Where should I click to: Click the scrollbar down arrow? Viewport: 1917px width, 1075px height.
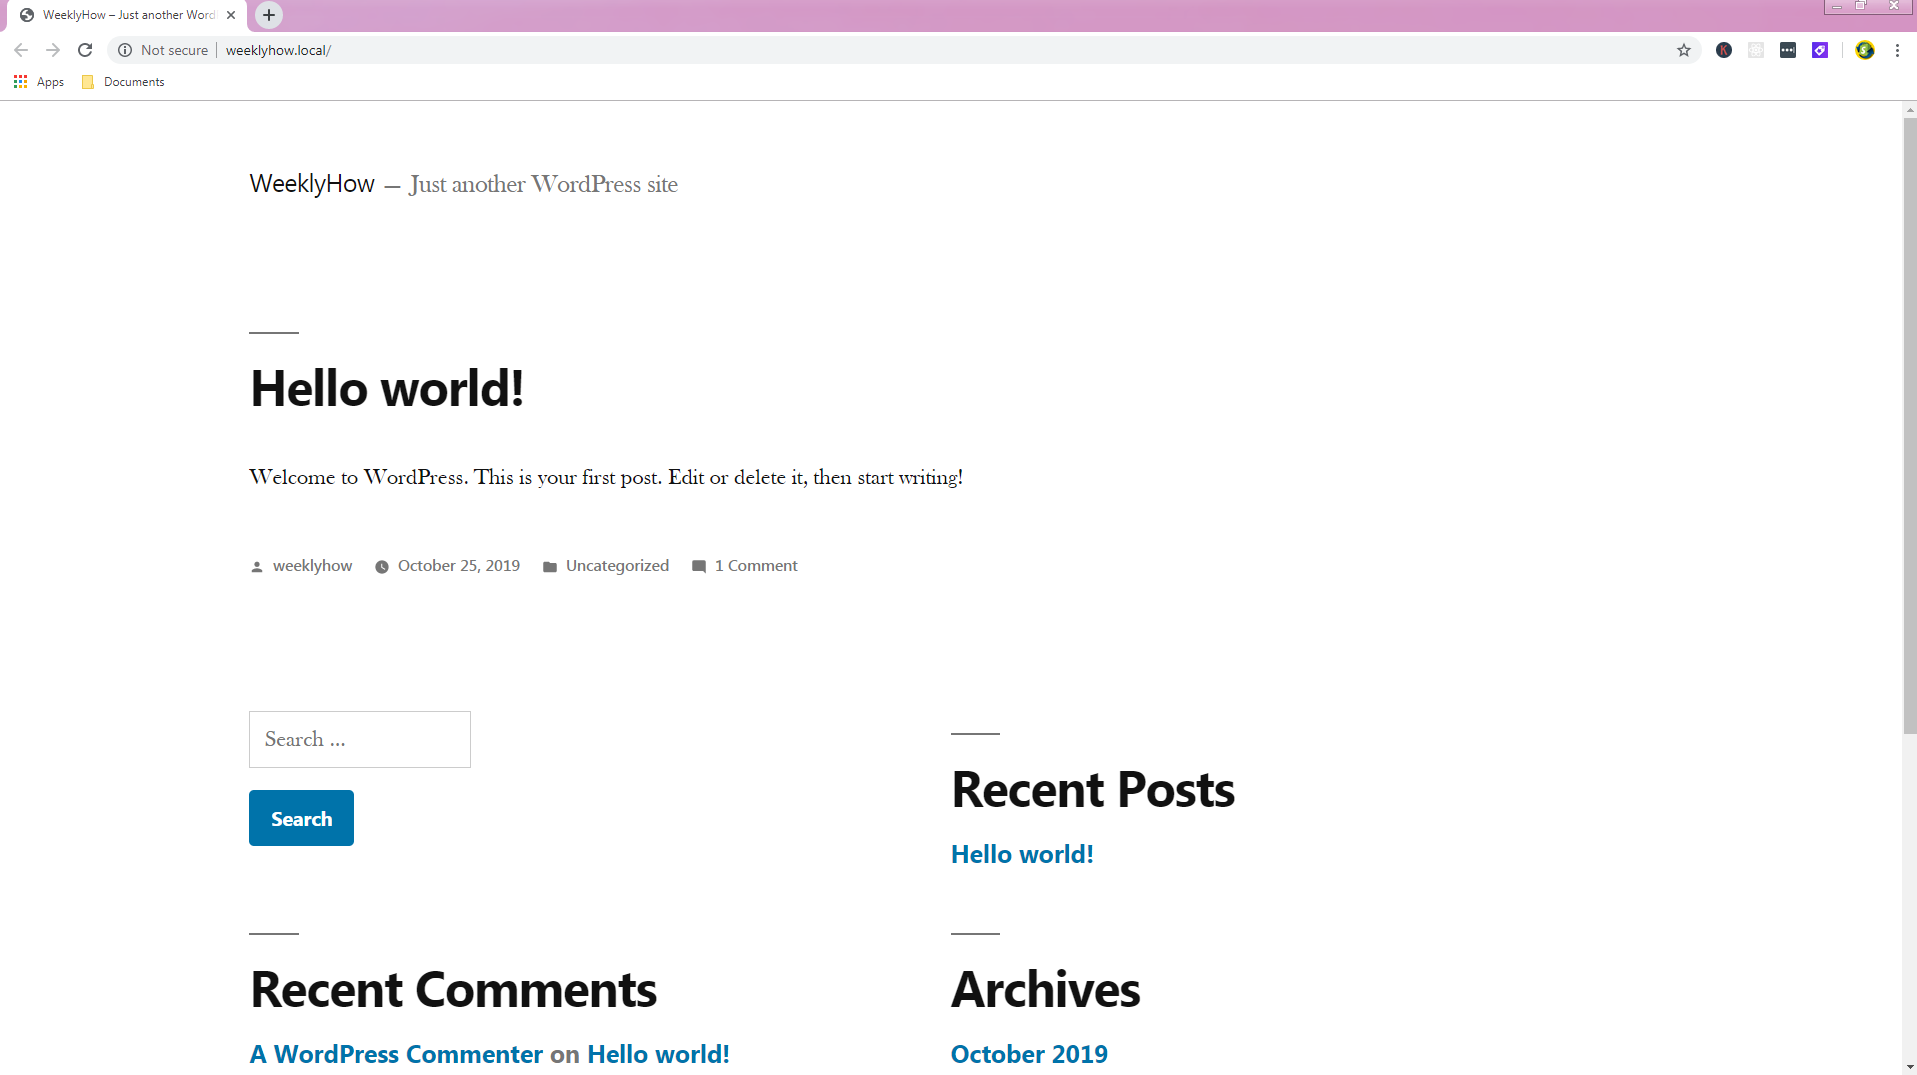[x=1909, y=1067]
